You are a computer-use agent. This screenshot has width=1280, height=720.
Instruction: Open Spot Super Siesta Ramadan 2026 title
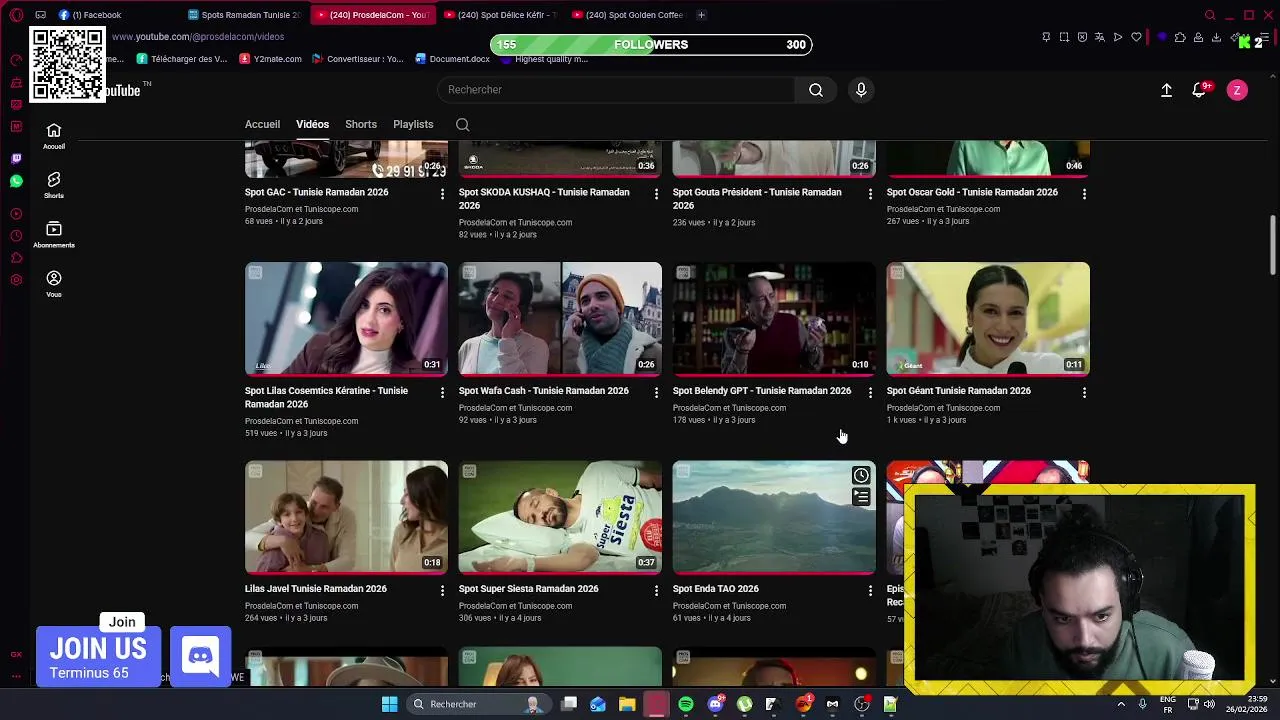(x=528, y=589)
